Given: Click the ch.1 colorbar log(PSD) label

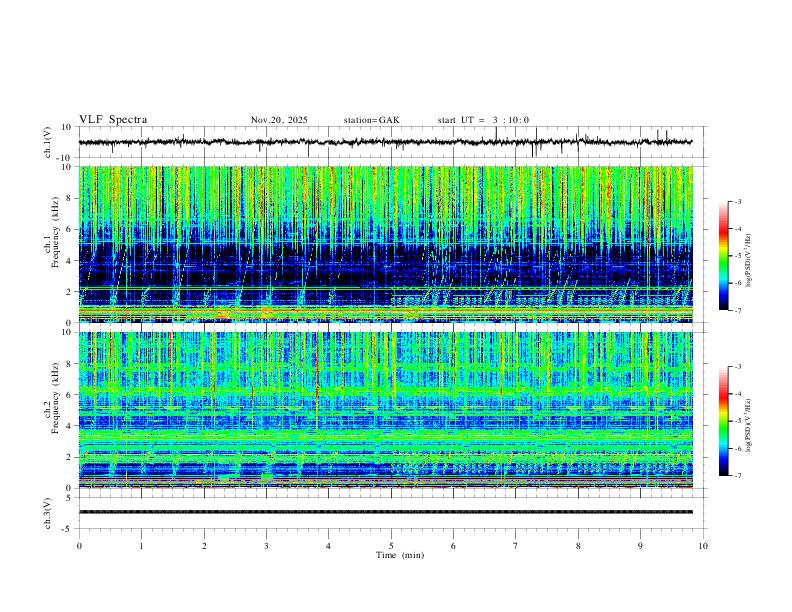Looking at the screenshot, I should 749,261.
